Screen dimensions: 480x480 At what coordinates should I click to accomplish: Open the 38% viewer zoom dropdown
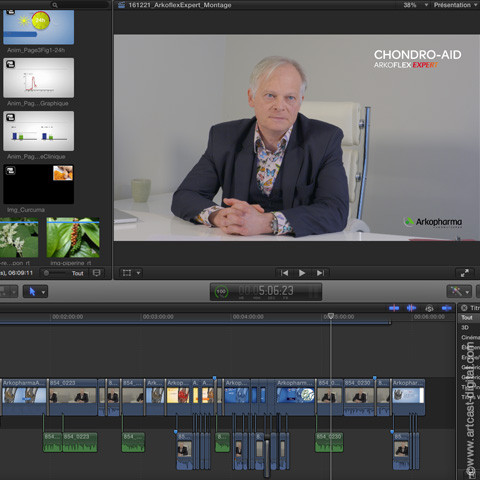415,5
